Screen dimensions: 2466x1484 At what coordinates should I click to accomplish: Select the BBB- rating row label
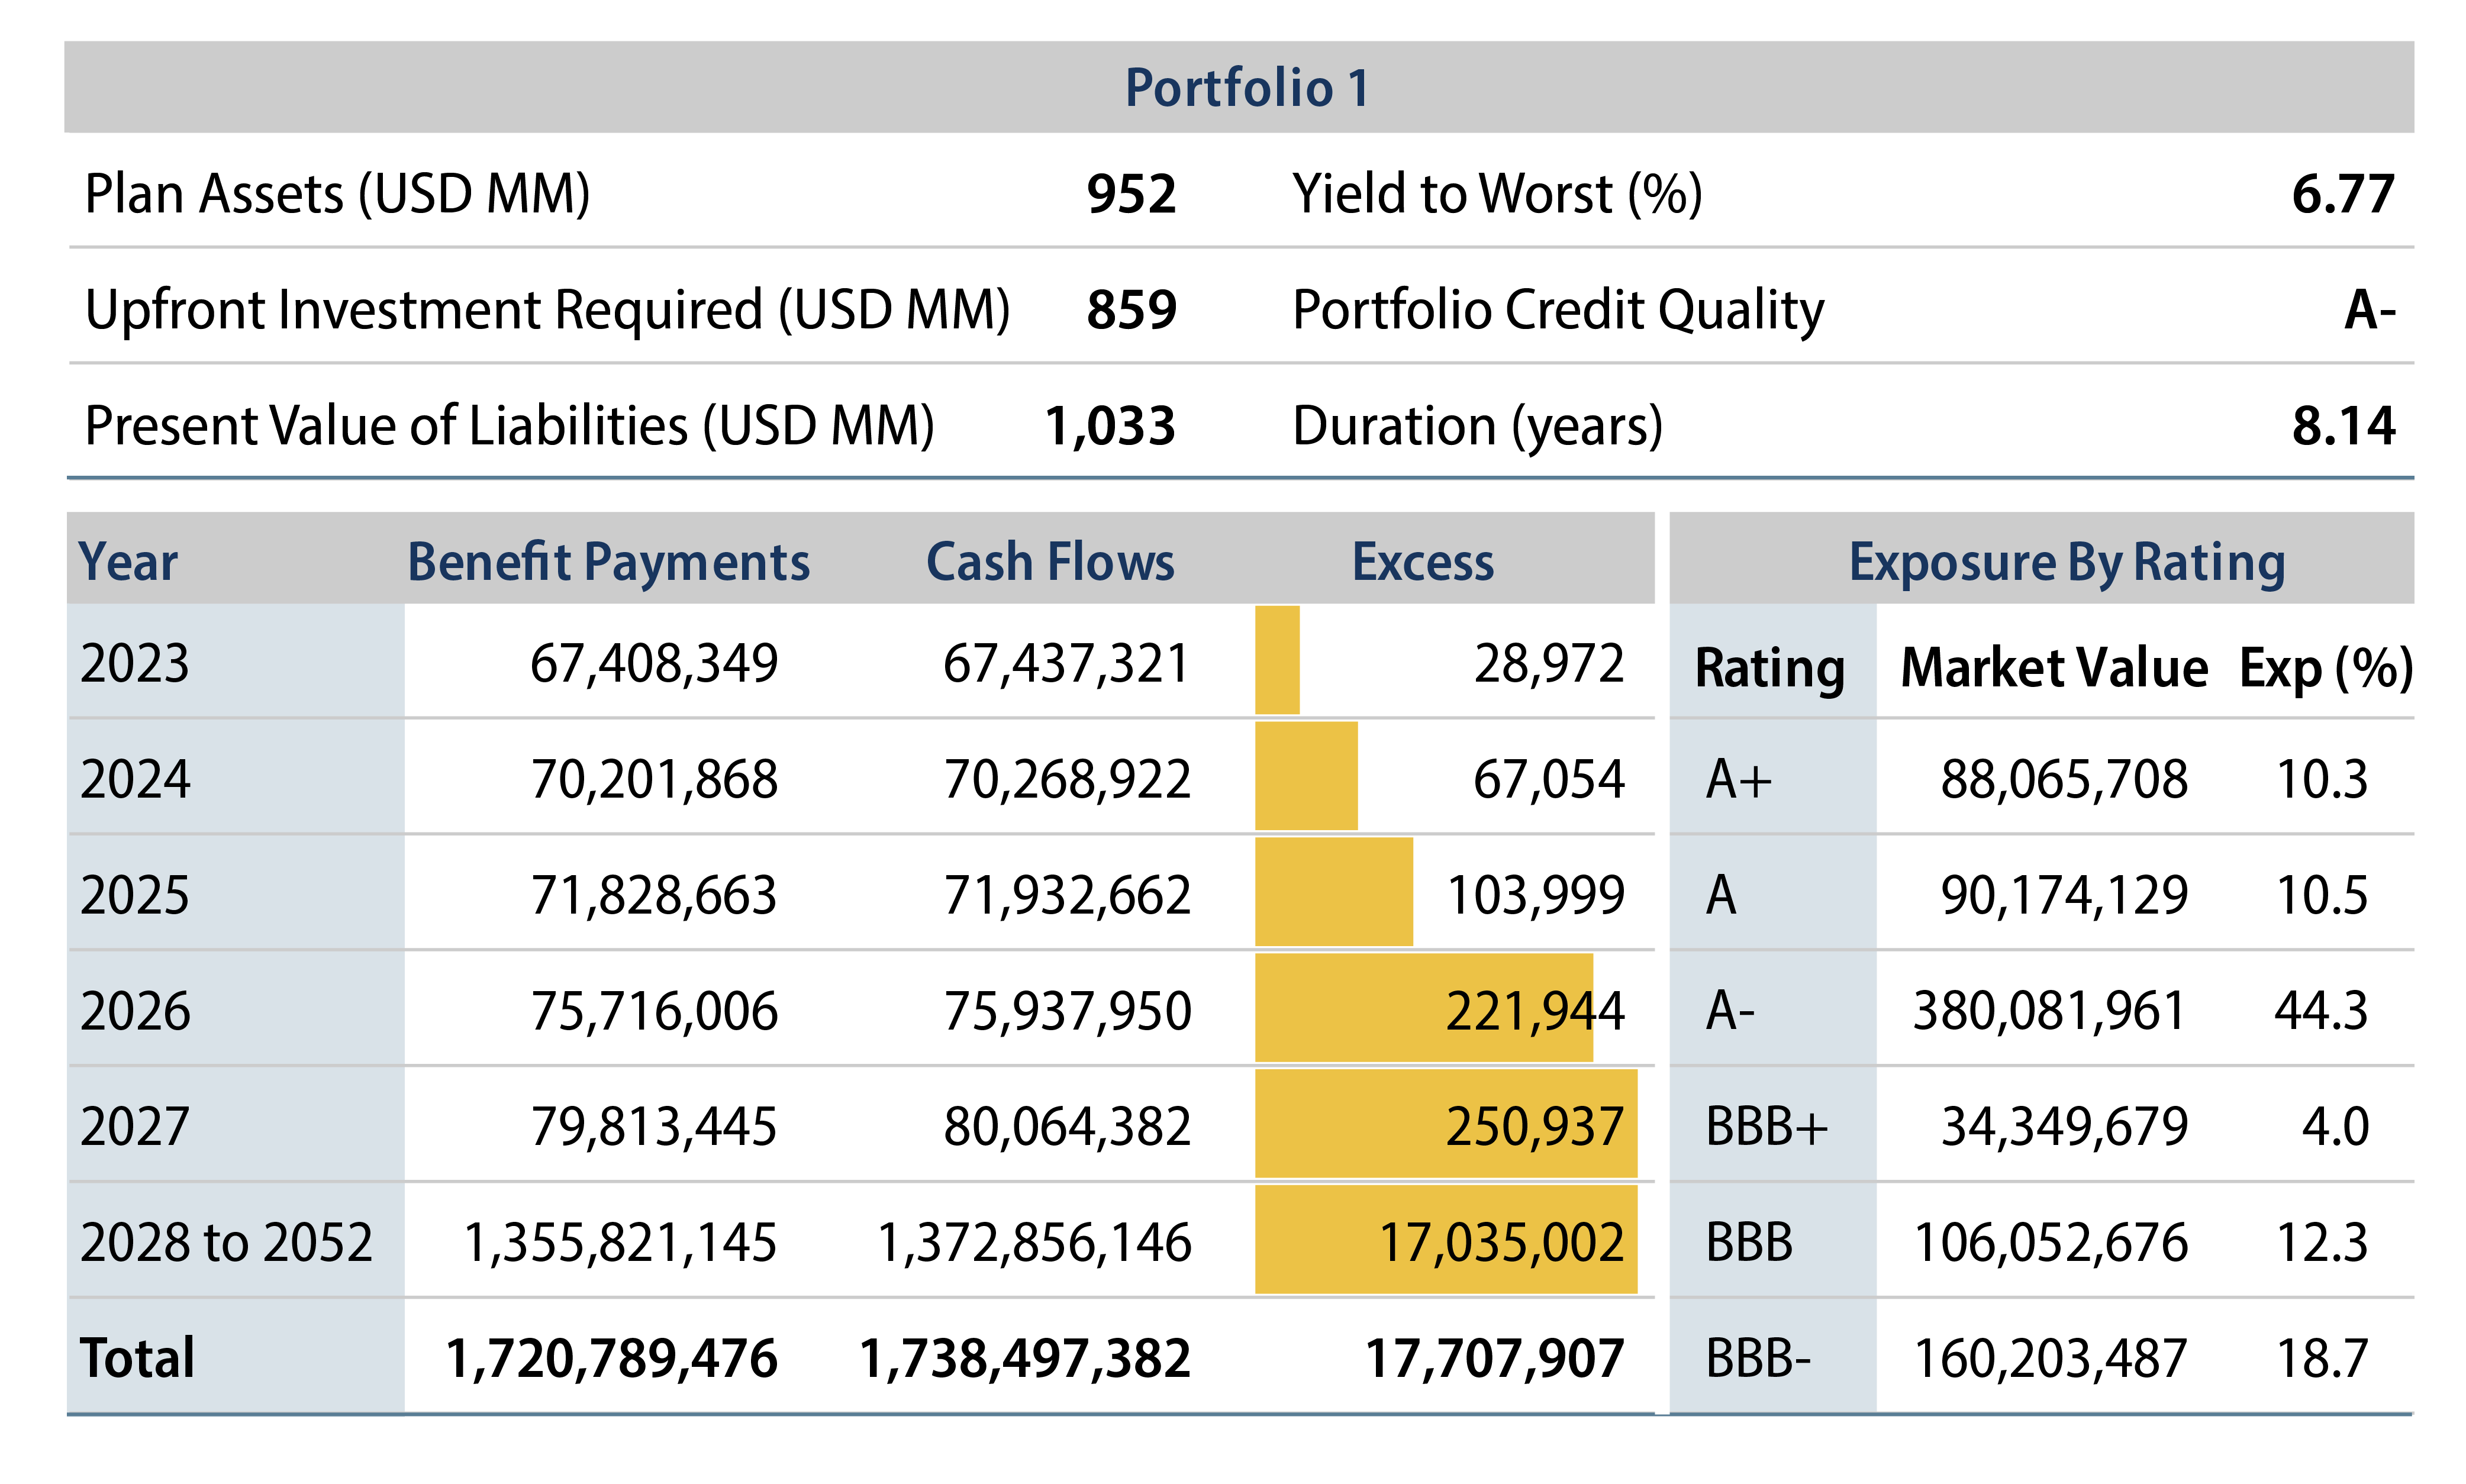click(1759, 1359)
